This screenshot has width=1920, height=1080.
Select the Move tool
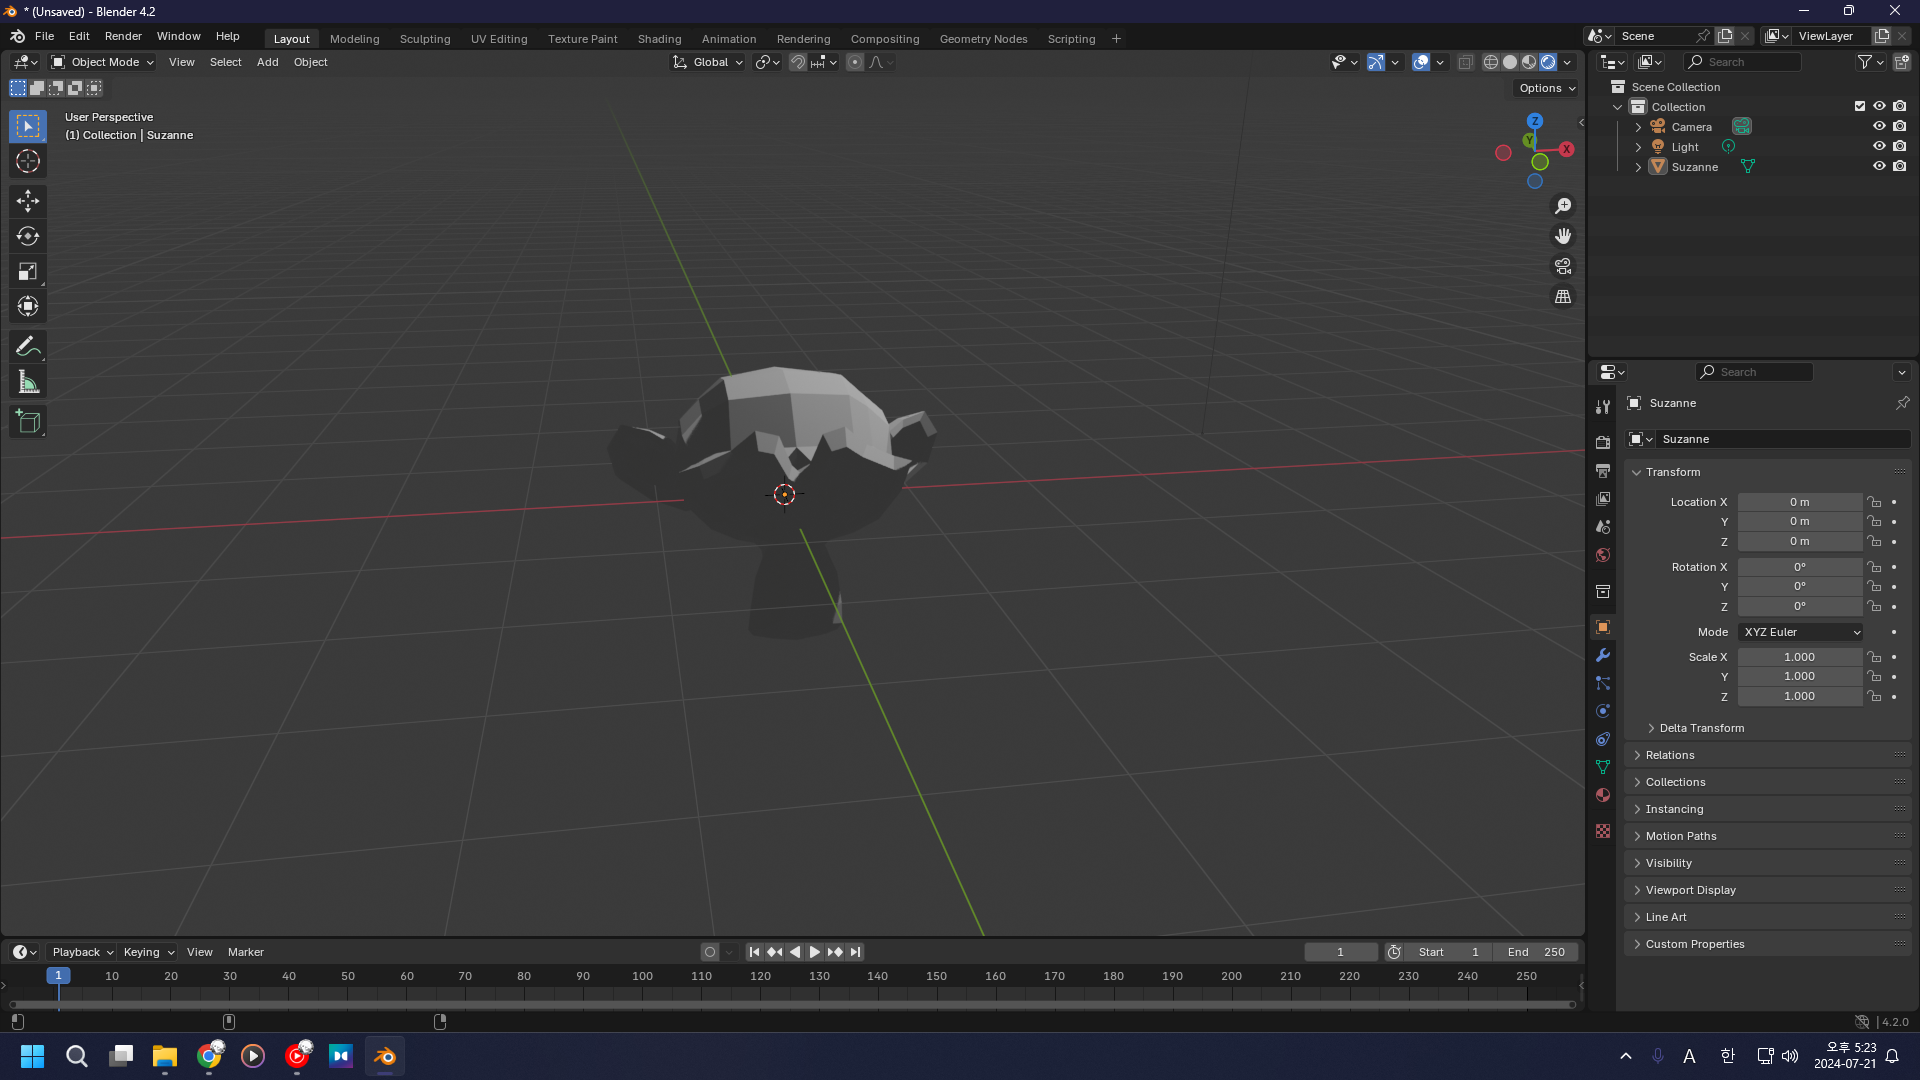coord(28,201)
